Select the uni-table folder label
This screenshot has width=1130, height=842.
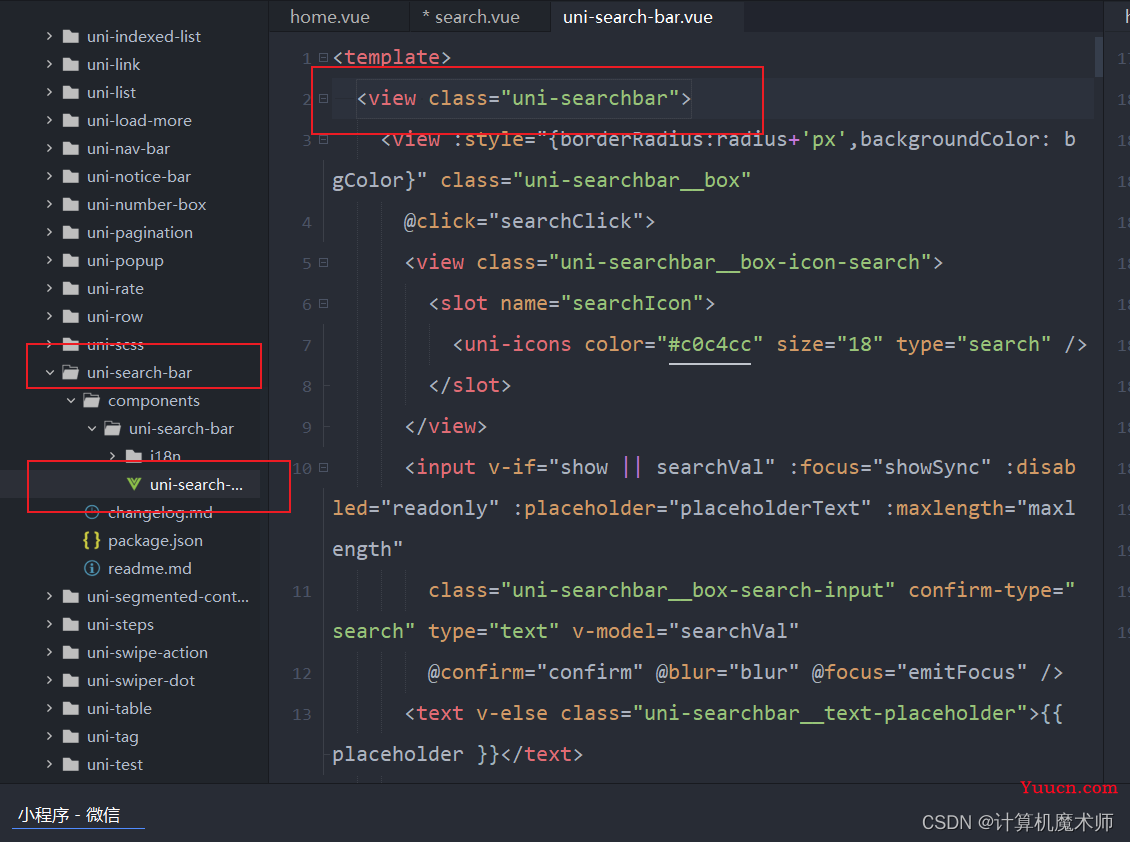[119, 709]
